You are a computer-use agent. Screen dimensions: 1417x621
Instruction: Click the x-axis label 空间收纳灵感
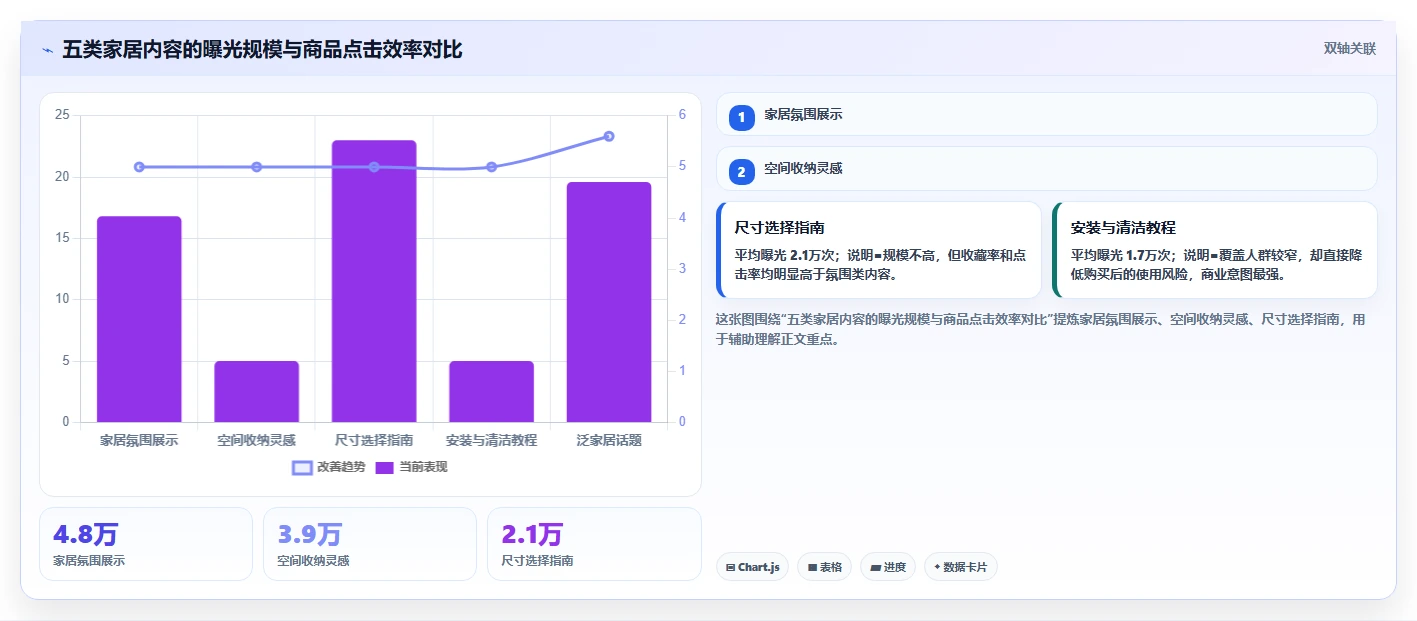tap(257, 440)
